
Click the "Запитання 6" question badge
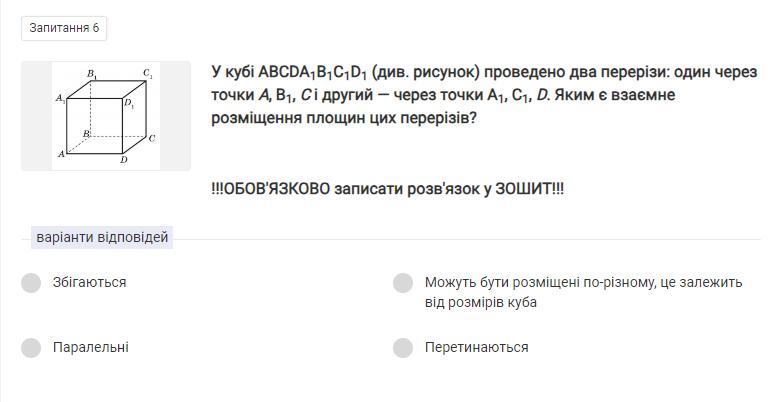coord(64,28)
